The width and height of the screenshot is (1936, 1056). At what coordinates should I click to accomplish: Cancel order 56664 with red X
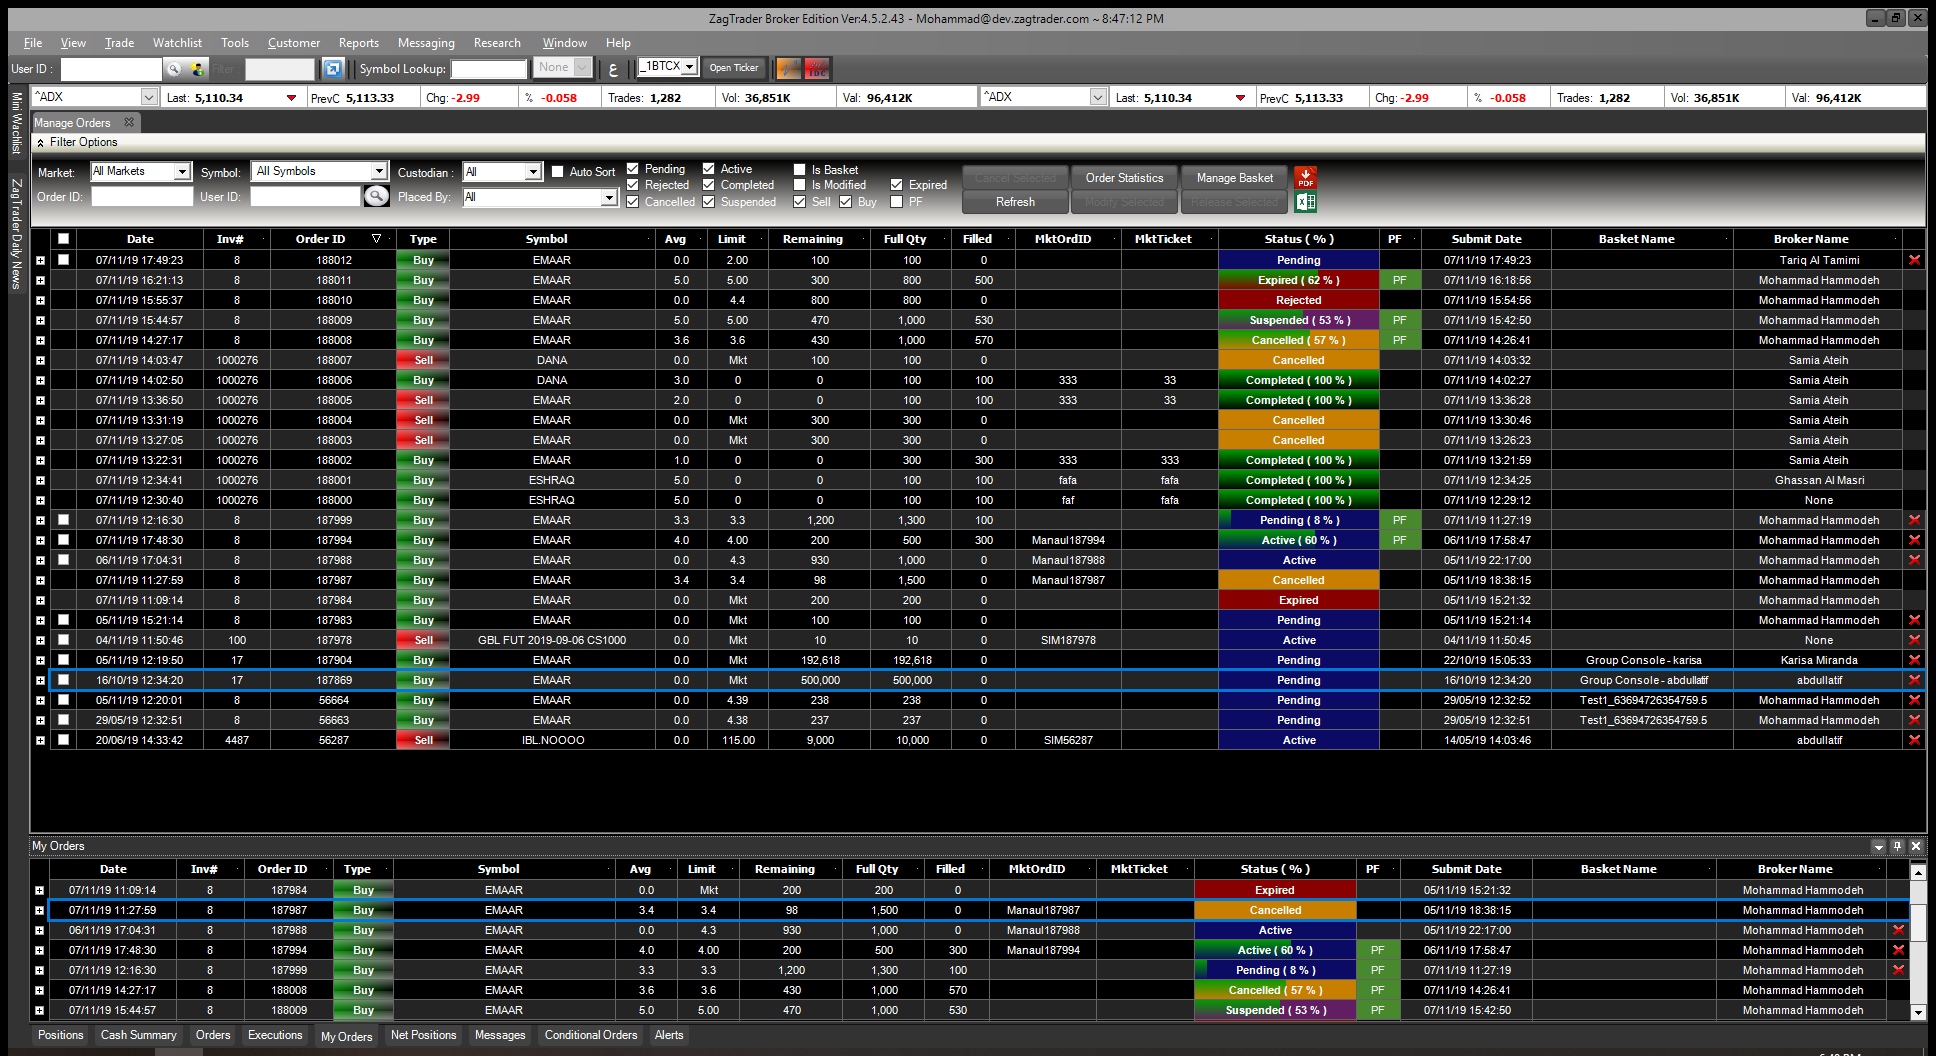(x=1914, y=700)
